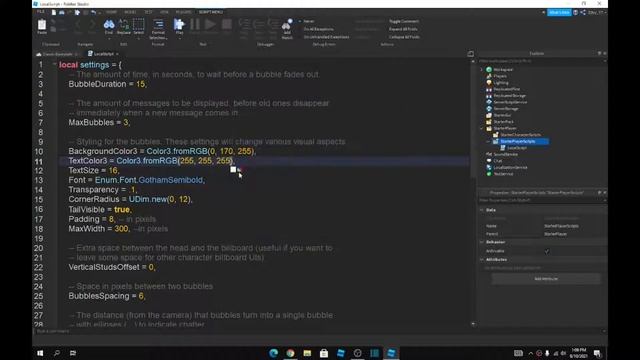Open the Windows Start menu
Image resolution: width=640 pixels, height=360 pixels.
coord(40,353)
